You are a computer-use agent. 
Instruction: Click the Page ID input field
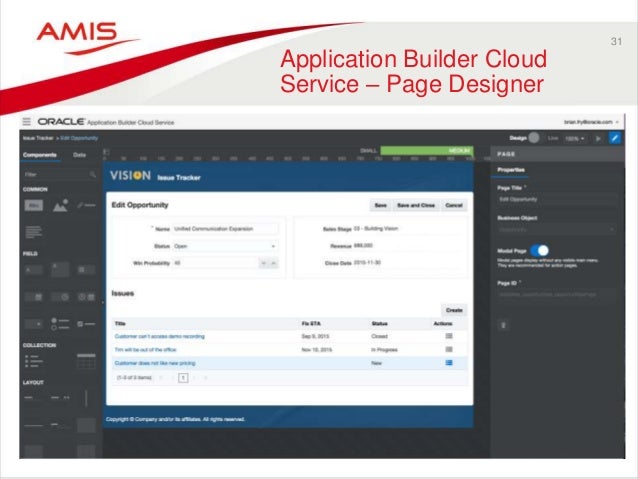556,294
